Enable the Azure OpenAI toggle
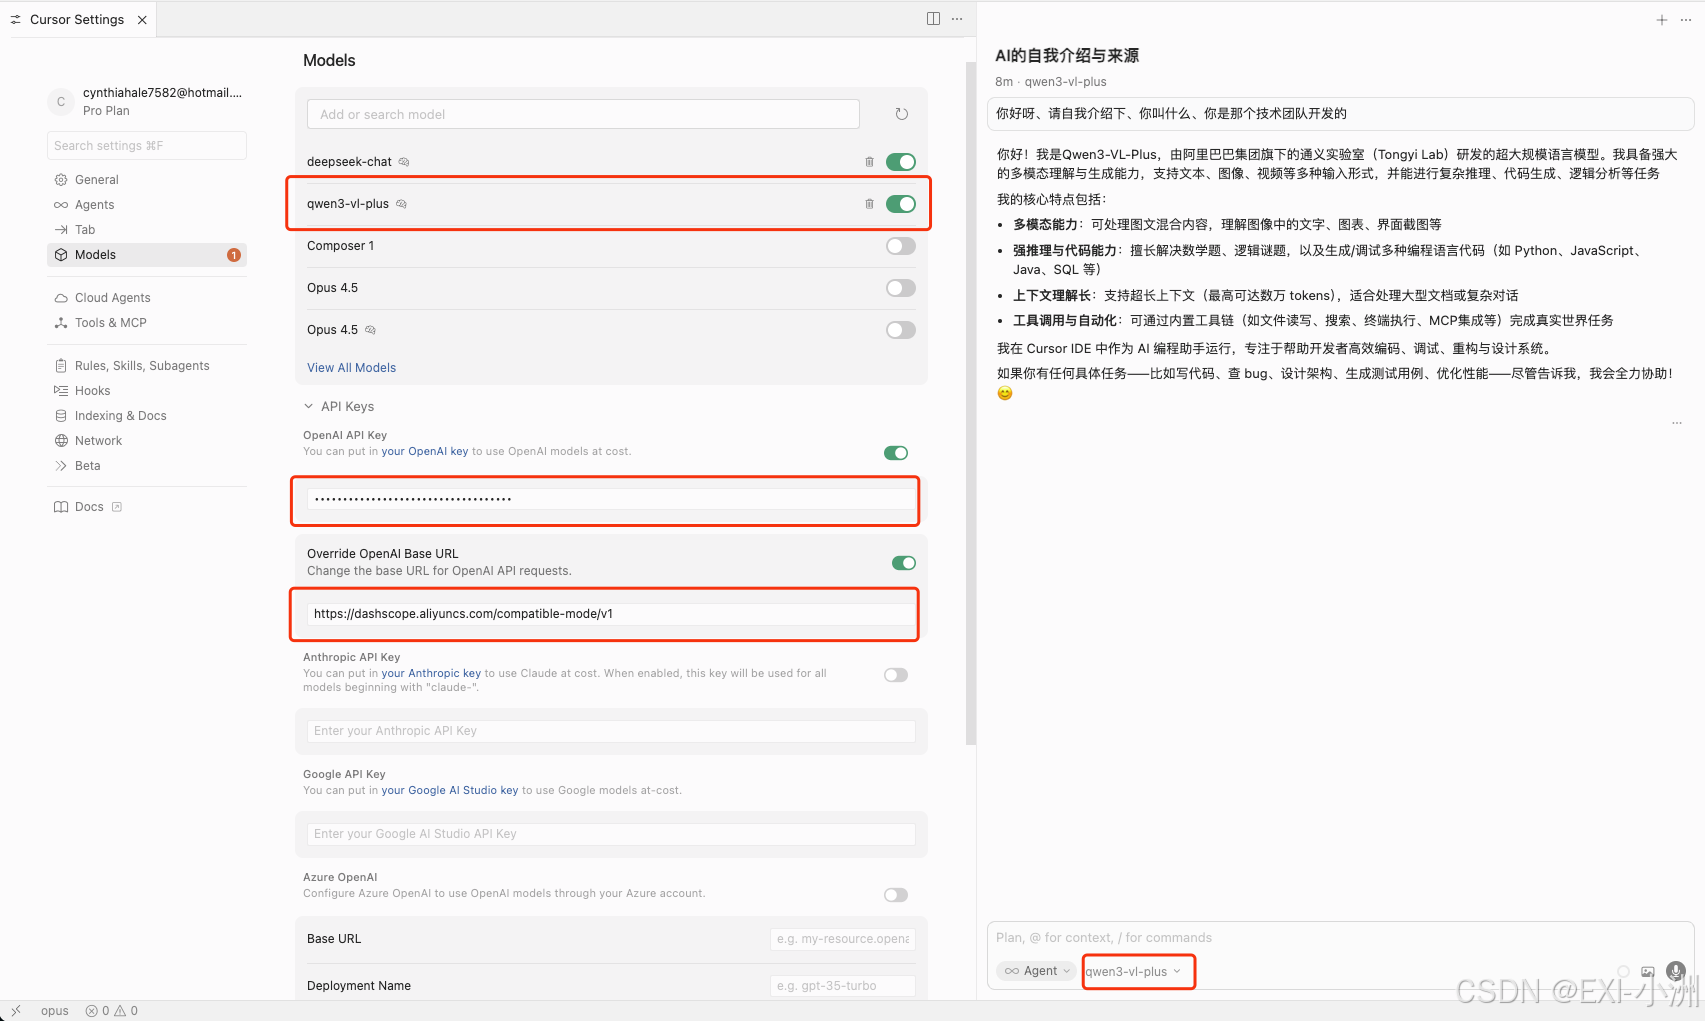This screenshot has height=1021, width=1705. (x=896, y=895)
